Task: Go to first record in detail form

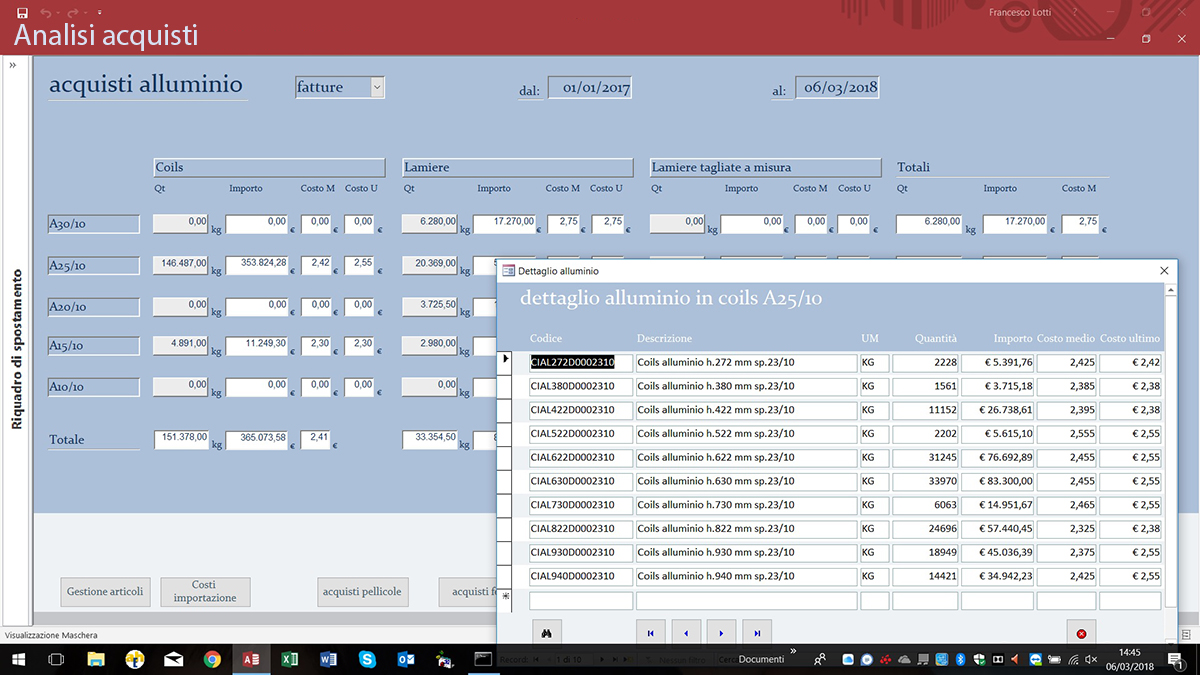Action: coord(650,632)
